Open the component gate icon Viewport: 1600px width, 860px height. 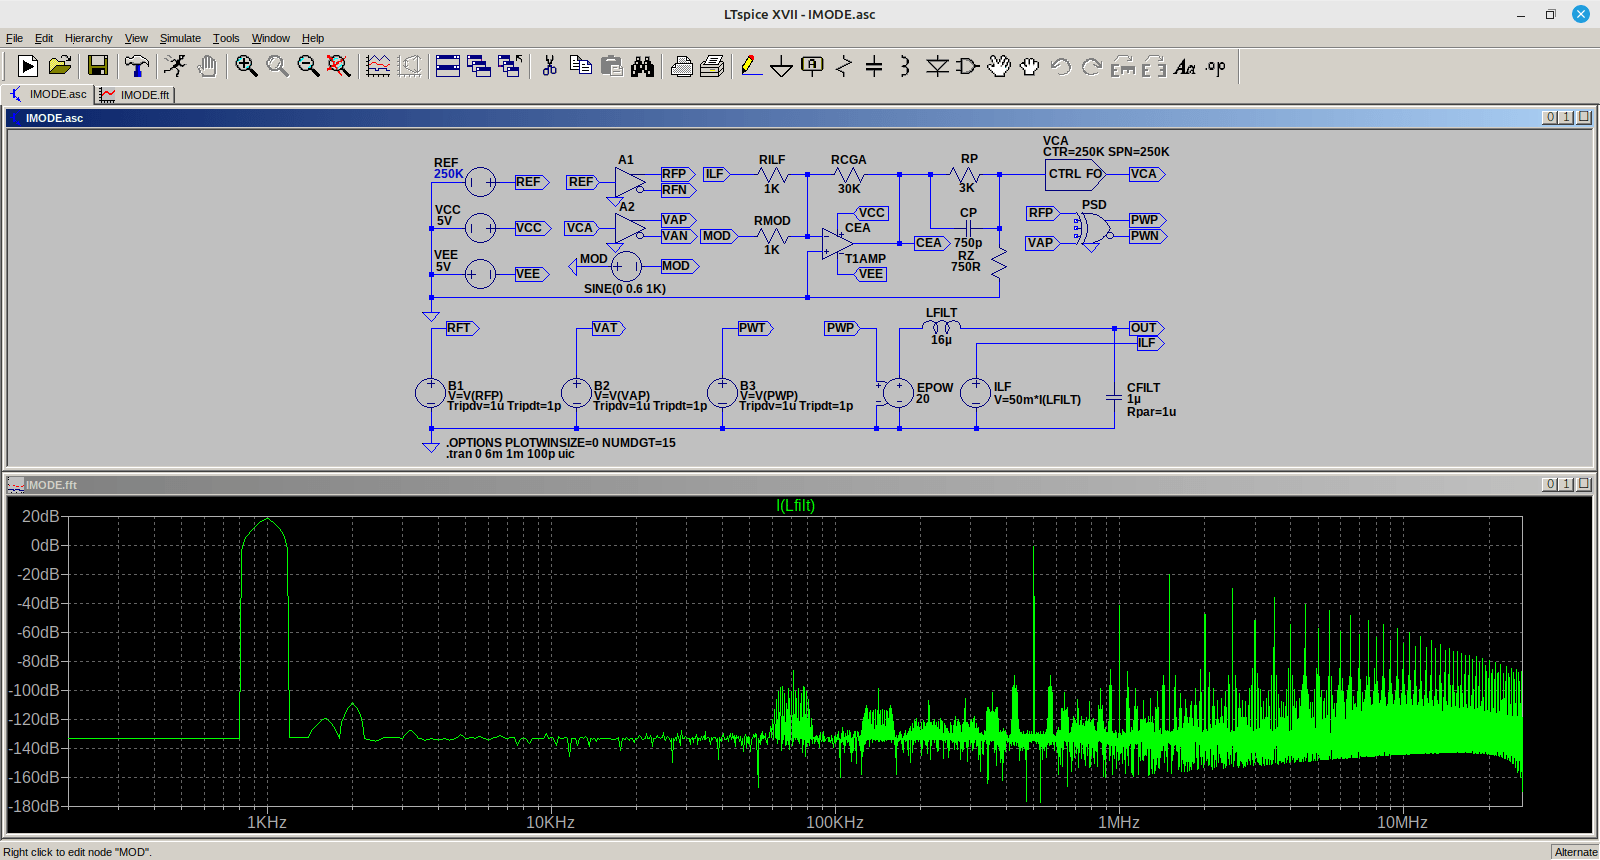(967, 66)
